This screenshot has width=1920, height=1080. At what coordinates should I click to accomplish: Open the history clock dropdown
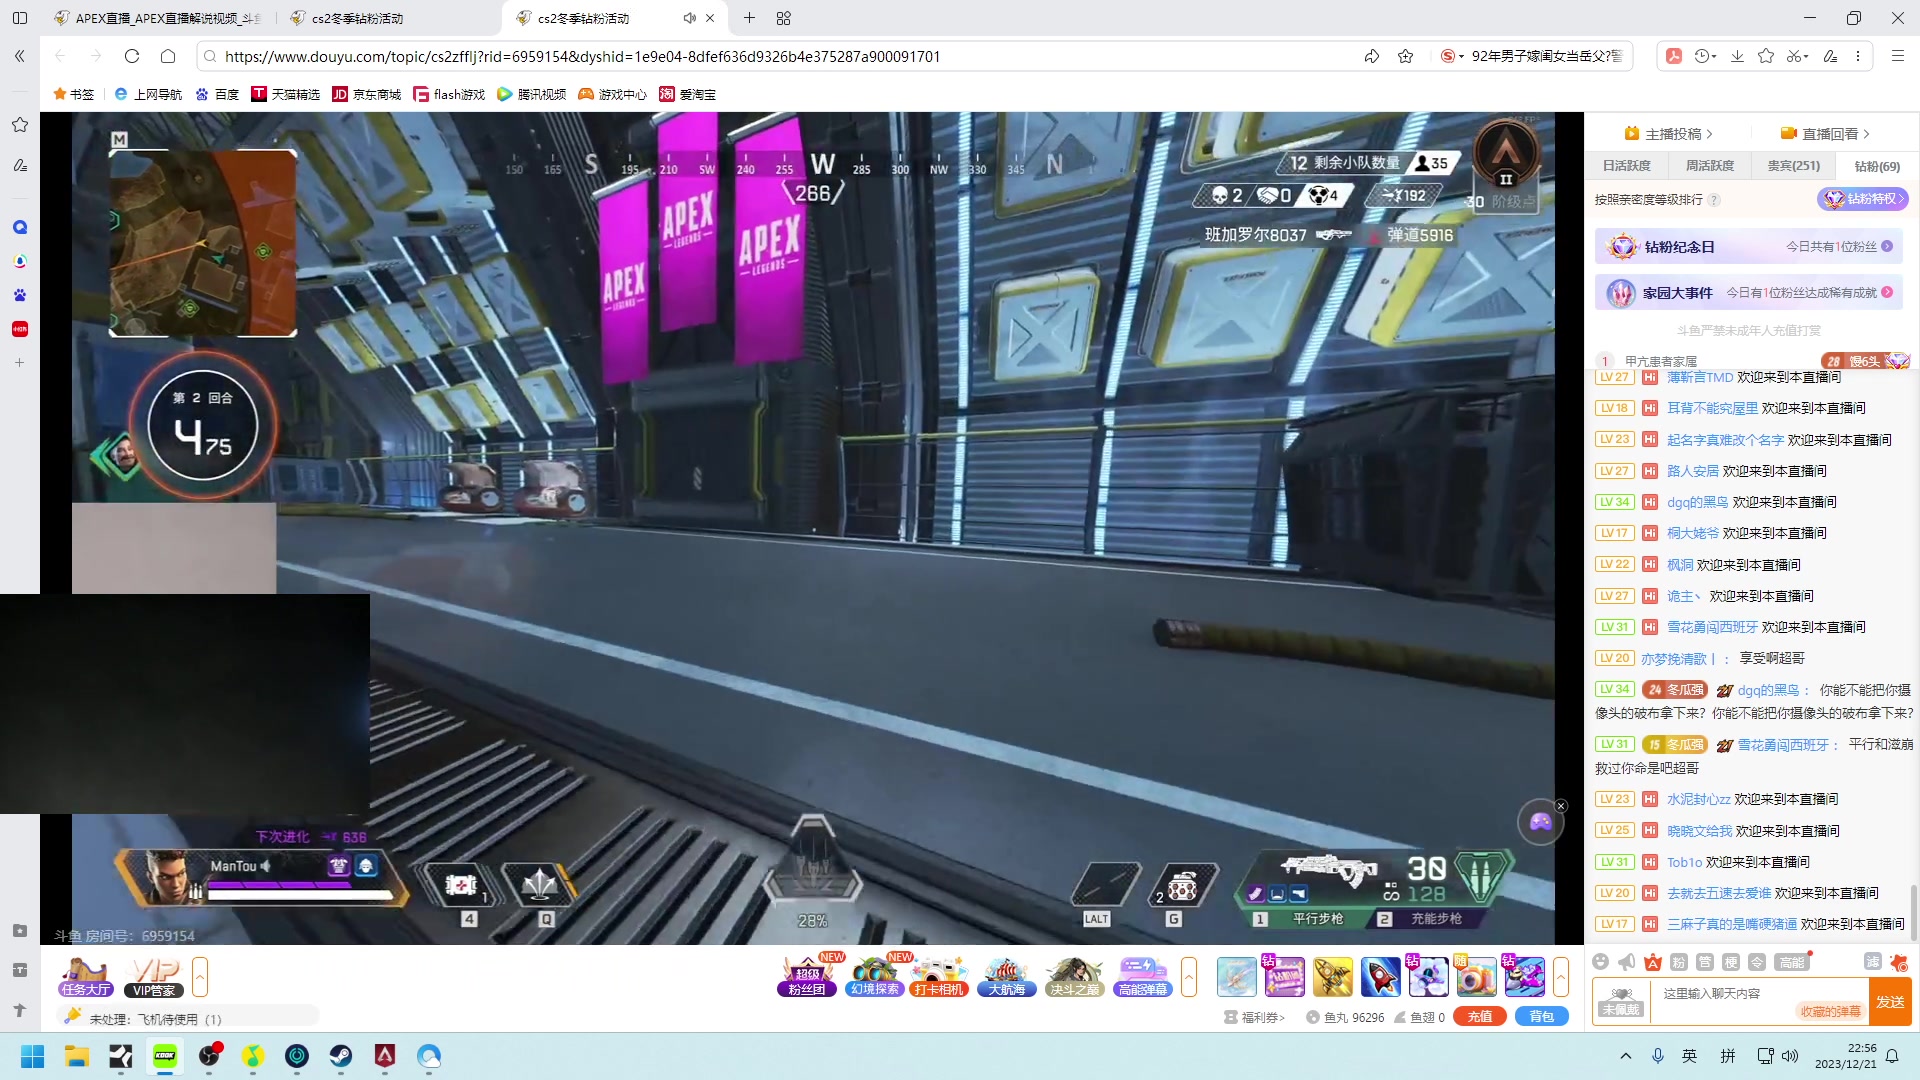coord(1705,56)
